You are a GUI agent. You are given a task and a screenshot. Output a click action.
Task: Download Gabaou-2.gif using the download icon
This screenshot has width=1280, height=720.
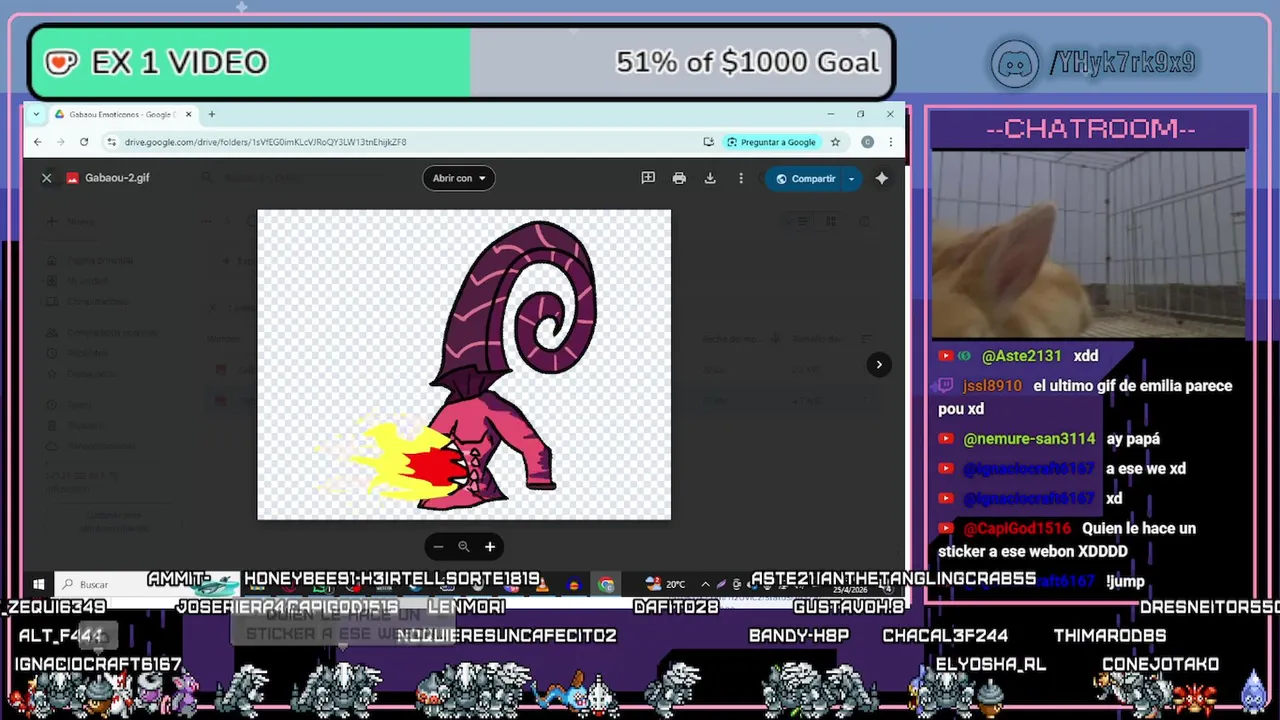pos(710,178)
